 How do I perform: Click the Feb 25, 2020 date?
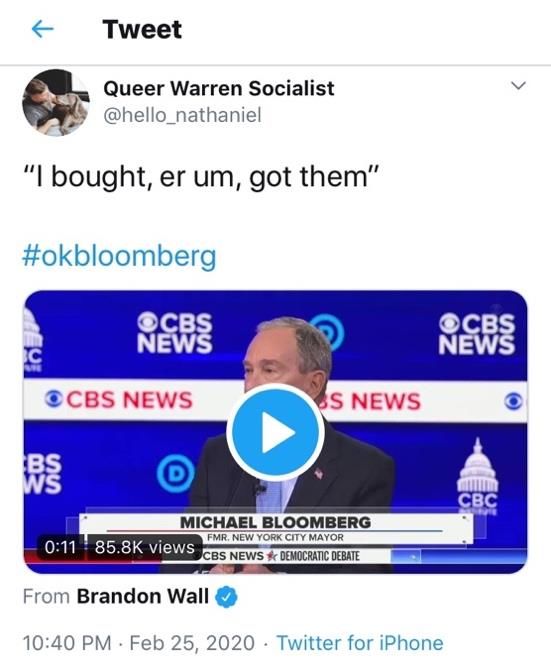192,643
